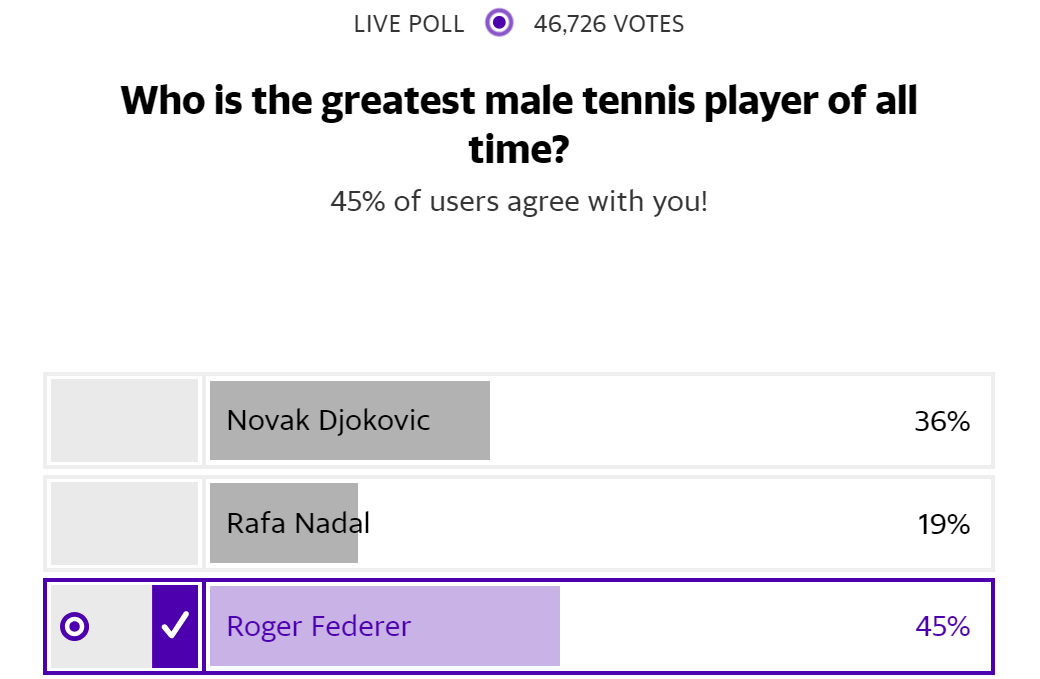Click the white checkmark beside Roger Federer

point(175,626)
